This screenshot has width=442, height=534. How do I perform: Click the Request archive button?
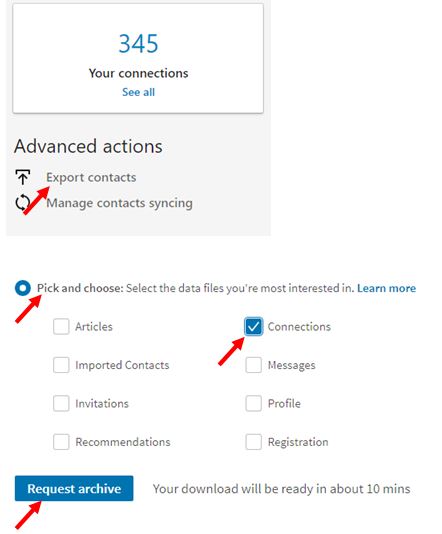pos(74,488)
